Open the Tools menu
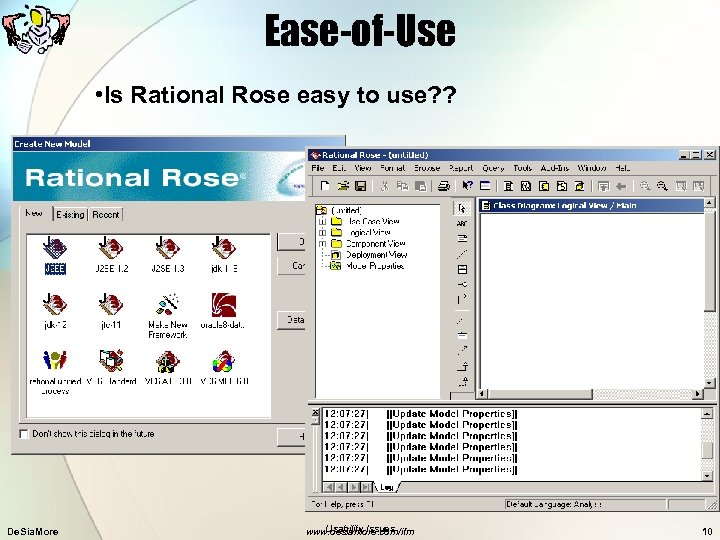The width and height of the screenshot is (720, 540). click(x=523, y=168)
